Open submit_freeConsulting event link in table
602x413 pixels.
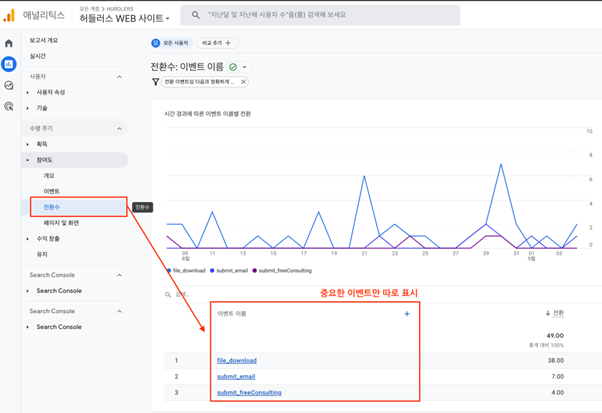click(x=249, y=393)
